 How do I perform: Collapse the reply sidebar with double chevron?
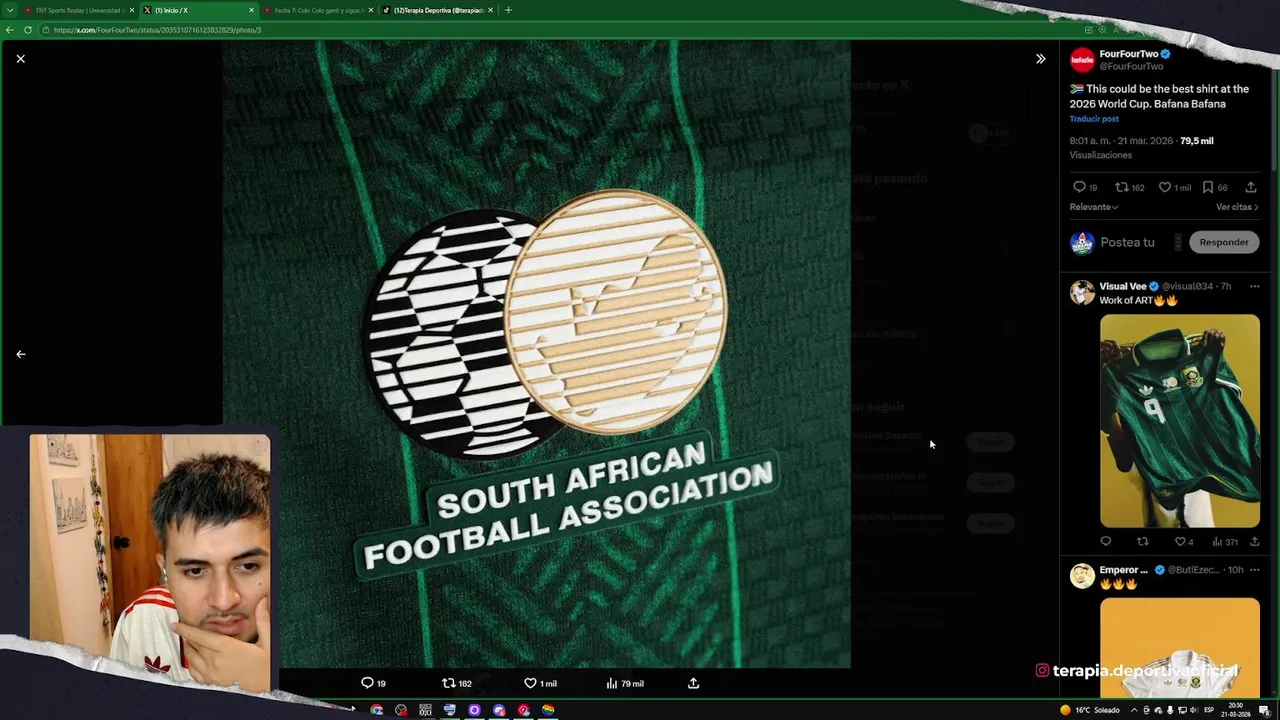1040,59
